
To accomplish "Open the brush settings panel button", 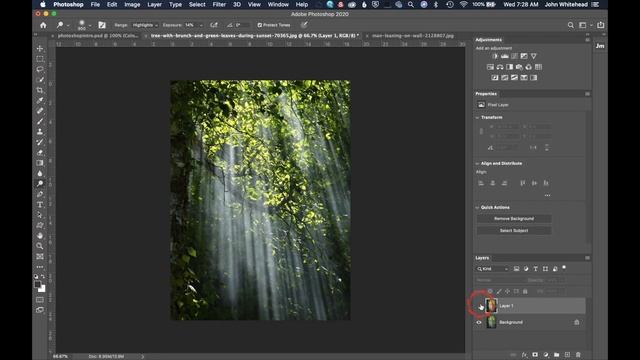I will tap(102, 25).
